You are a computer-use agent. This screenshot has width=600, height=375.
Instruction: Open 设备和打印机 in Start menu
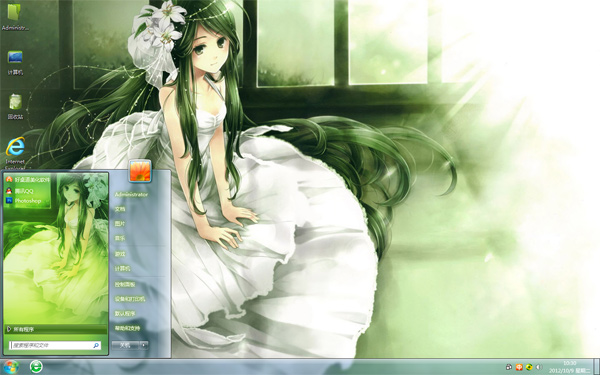pos(130,299)
